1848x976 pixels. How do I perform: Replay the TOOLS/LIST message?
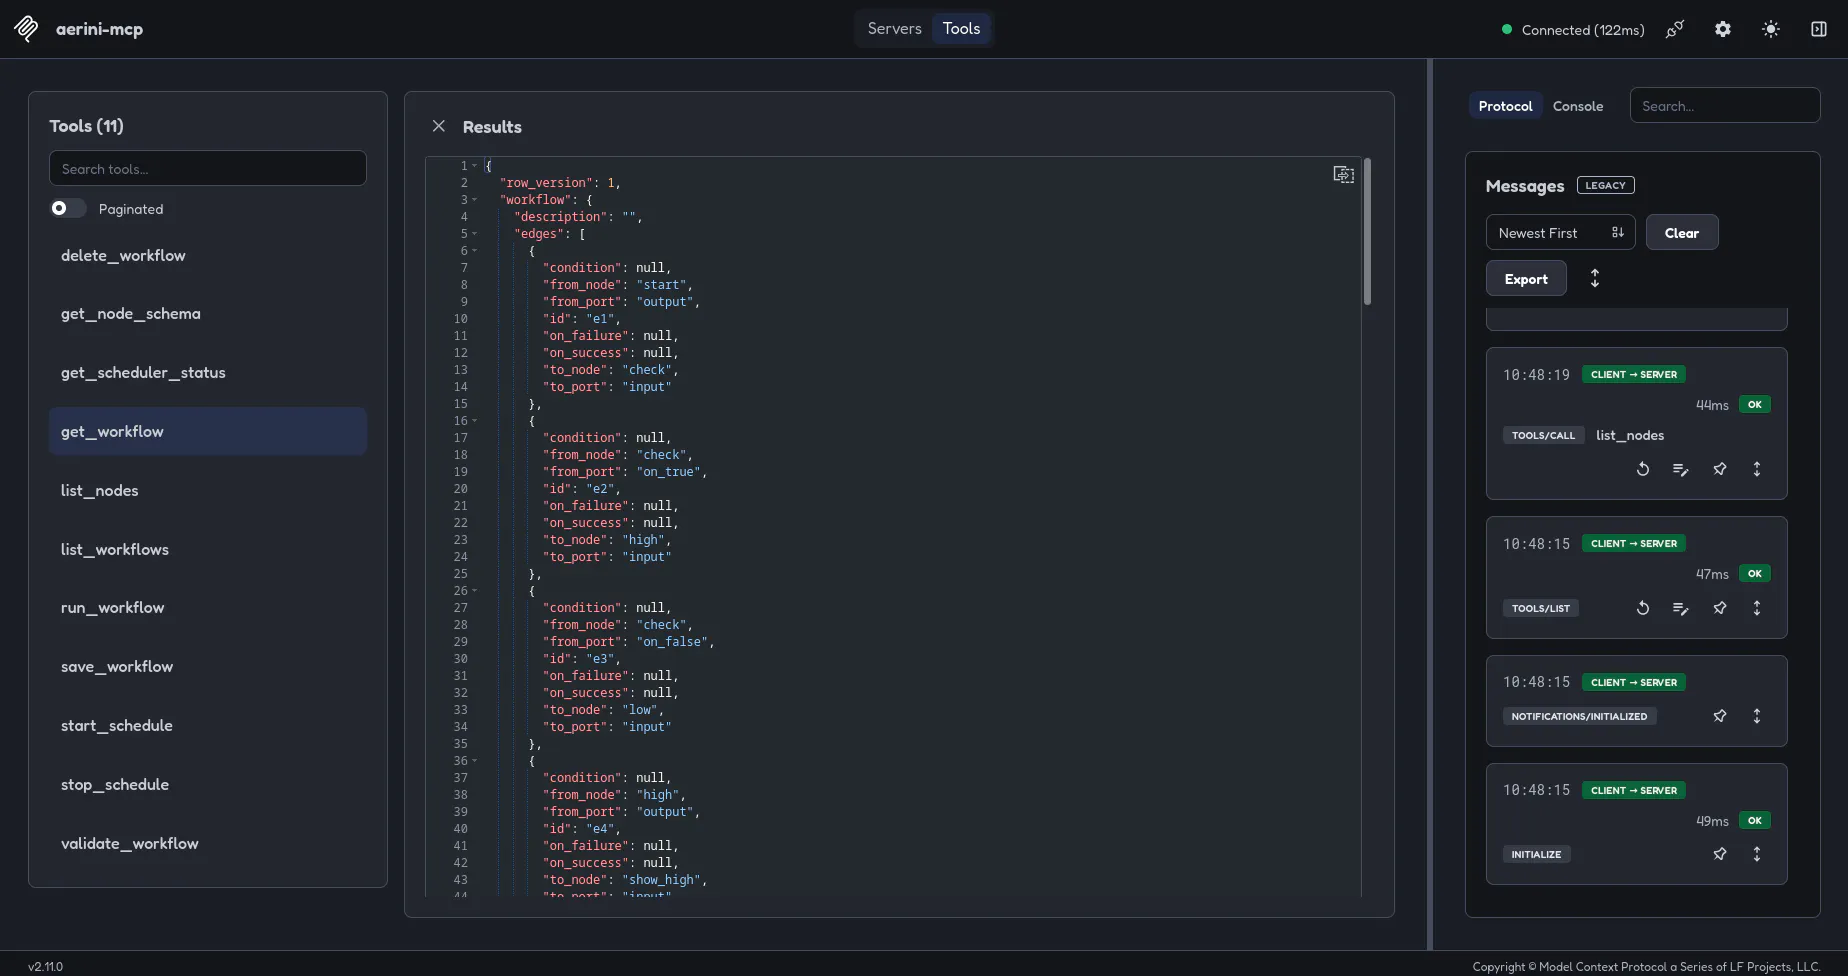click(x=1642, y=608)
